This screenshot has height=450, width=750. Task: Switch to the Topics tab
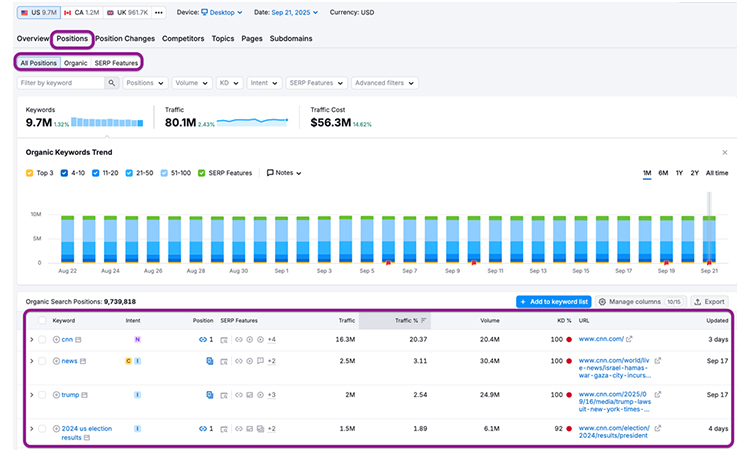223,38
